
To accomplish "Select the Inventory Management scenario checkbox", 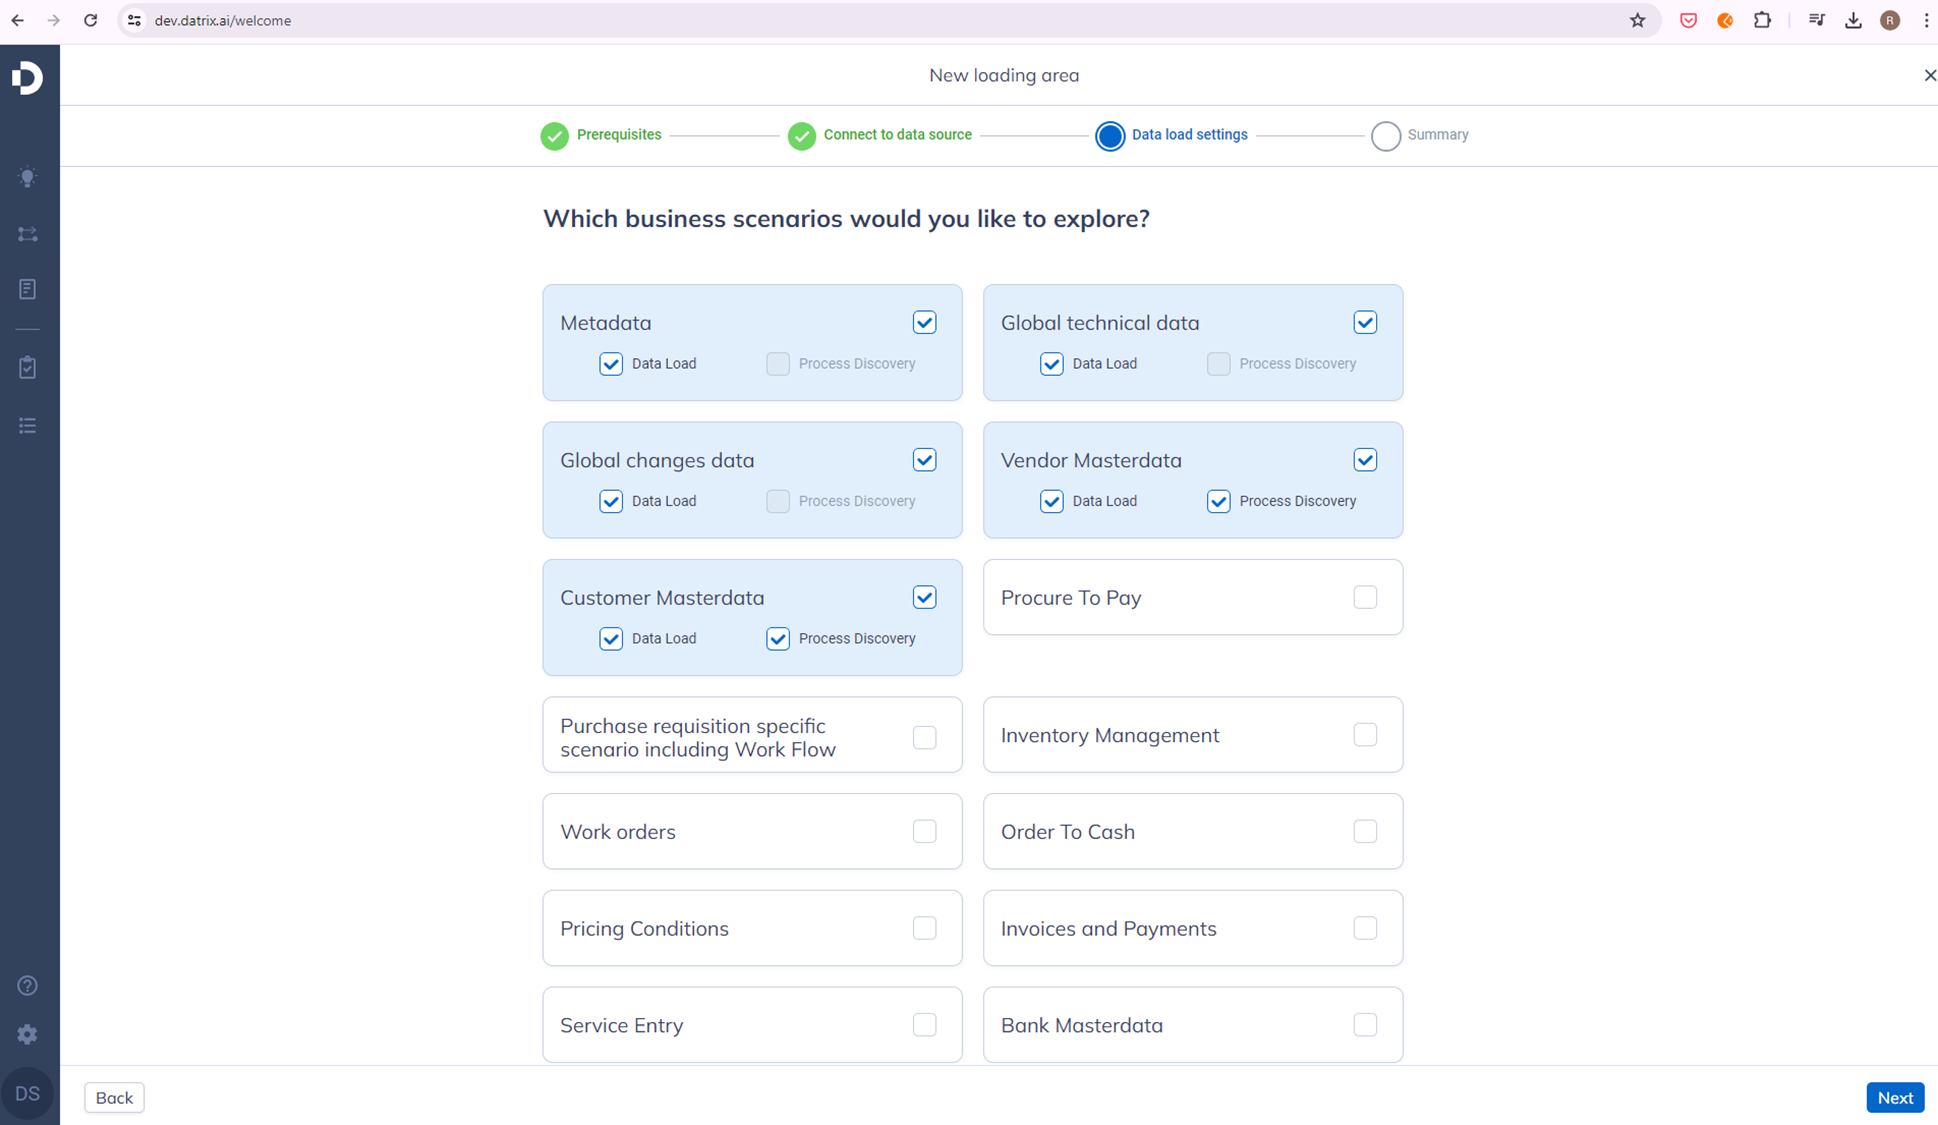I will coord(1365,735).
